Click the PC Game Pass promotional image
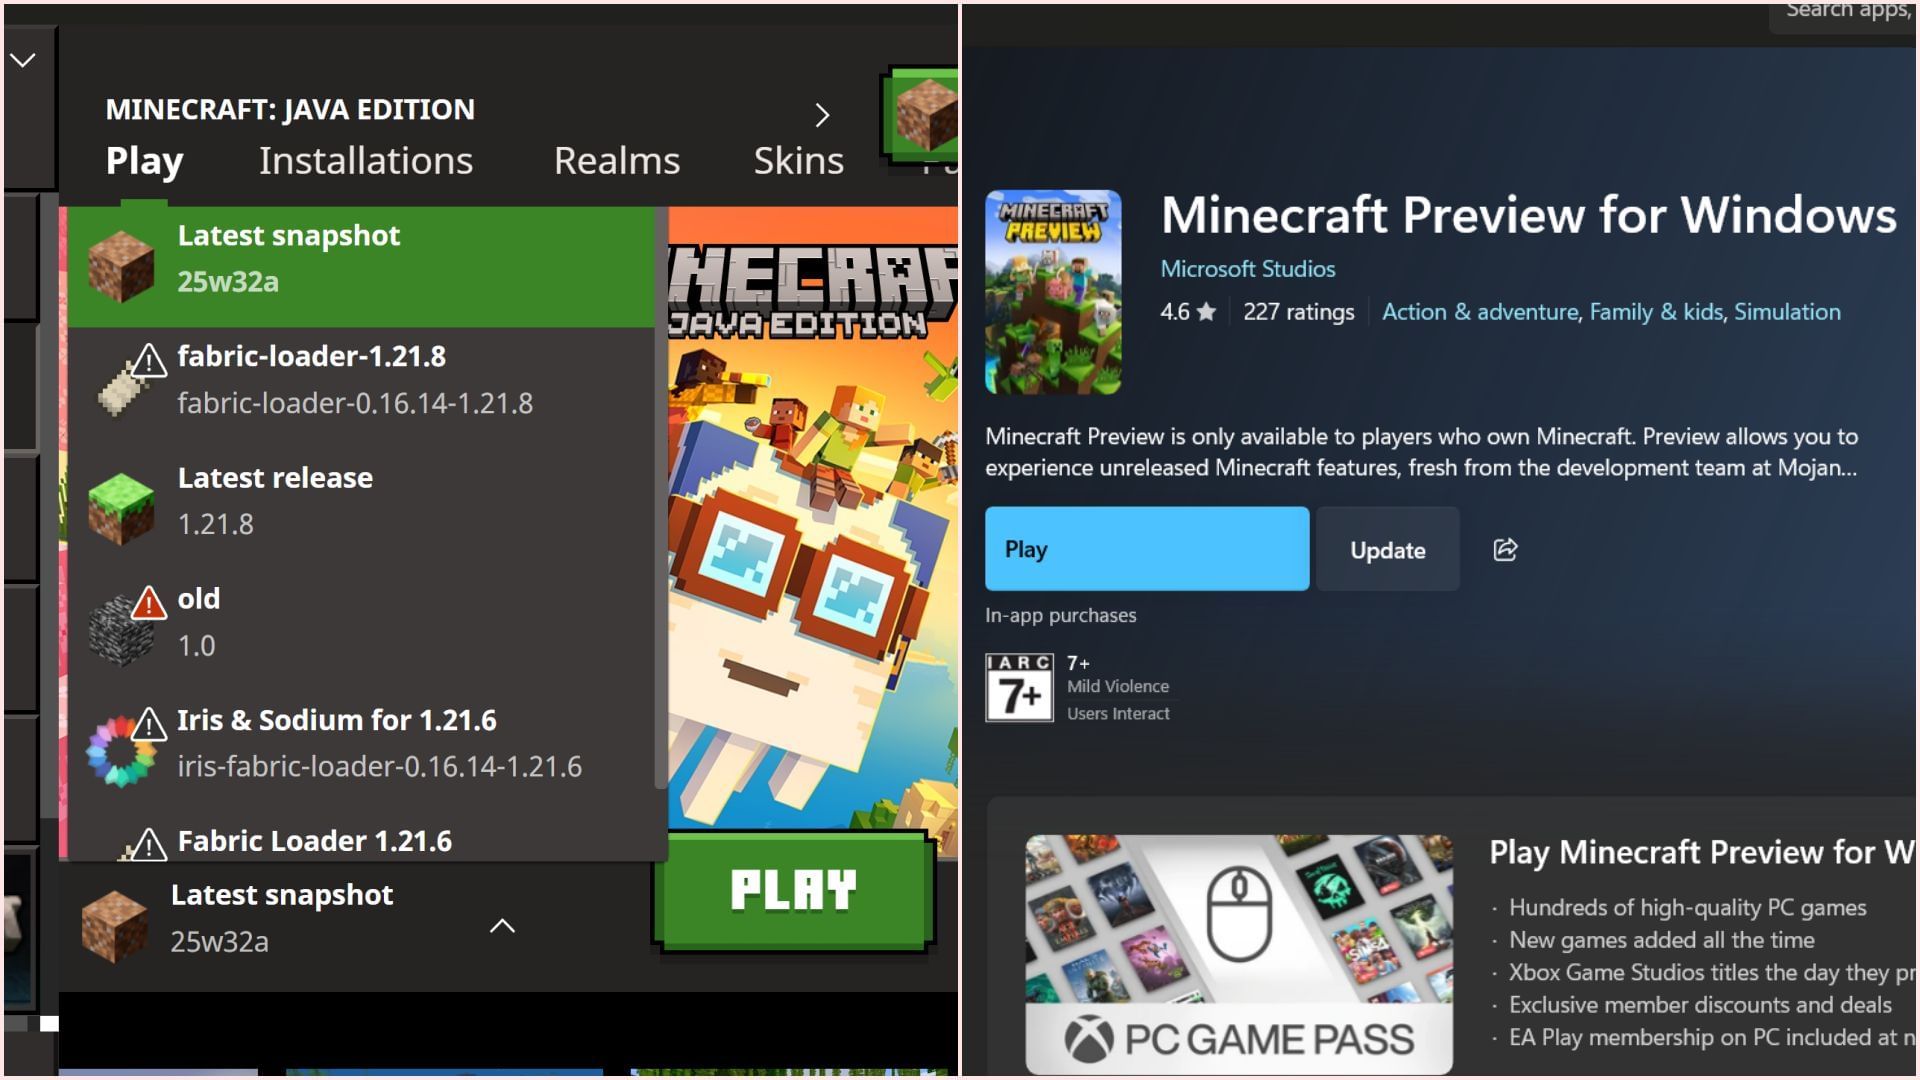The width and height of the screenshot is (1920, 1080). click(x=1239, y=955)
